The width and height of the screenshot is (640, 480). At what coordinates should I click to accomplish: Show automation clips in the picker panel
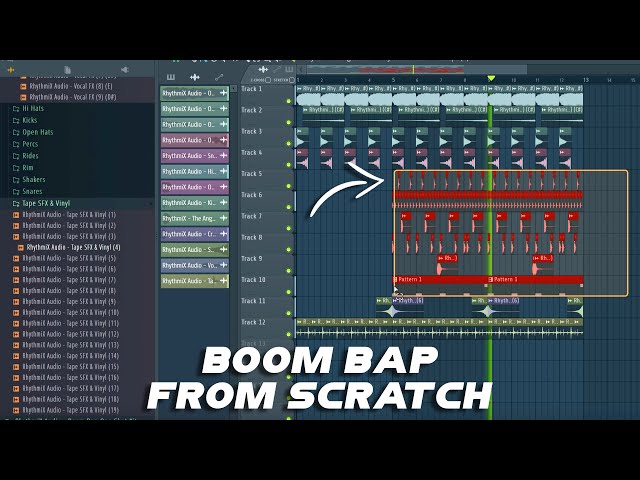point(219,77)
